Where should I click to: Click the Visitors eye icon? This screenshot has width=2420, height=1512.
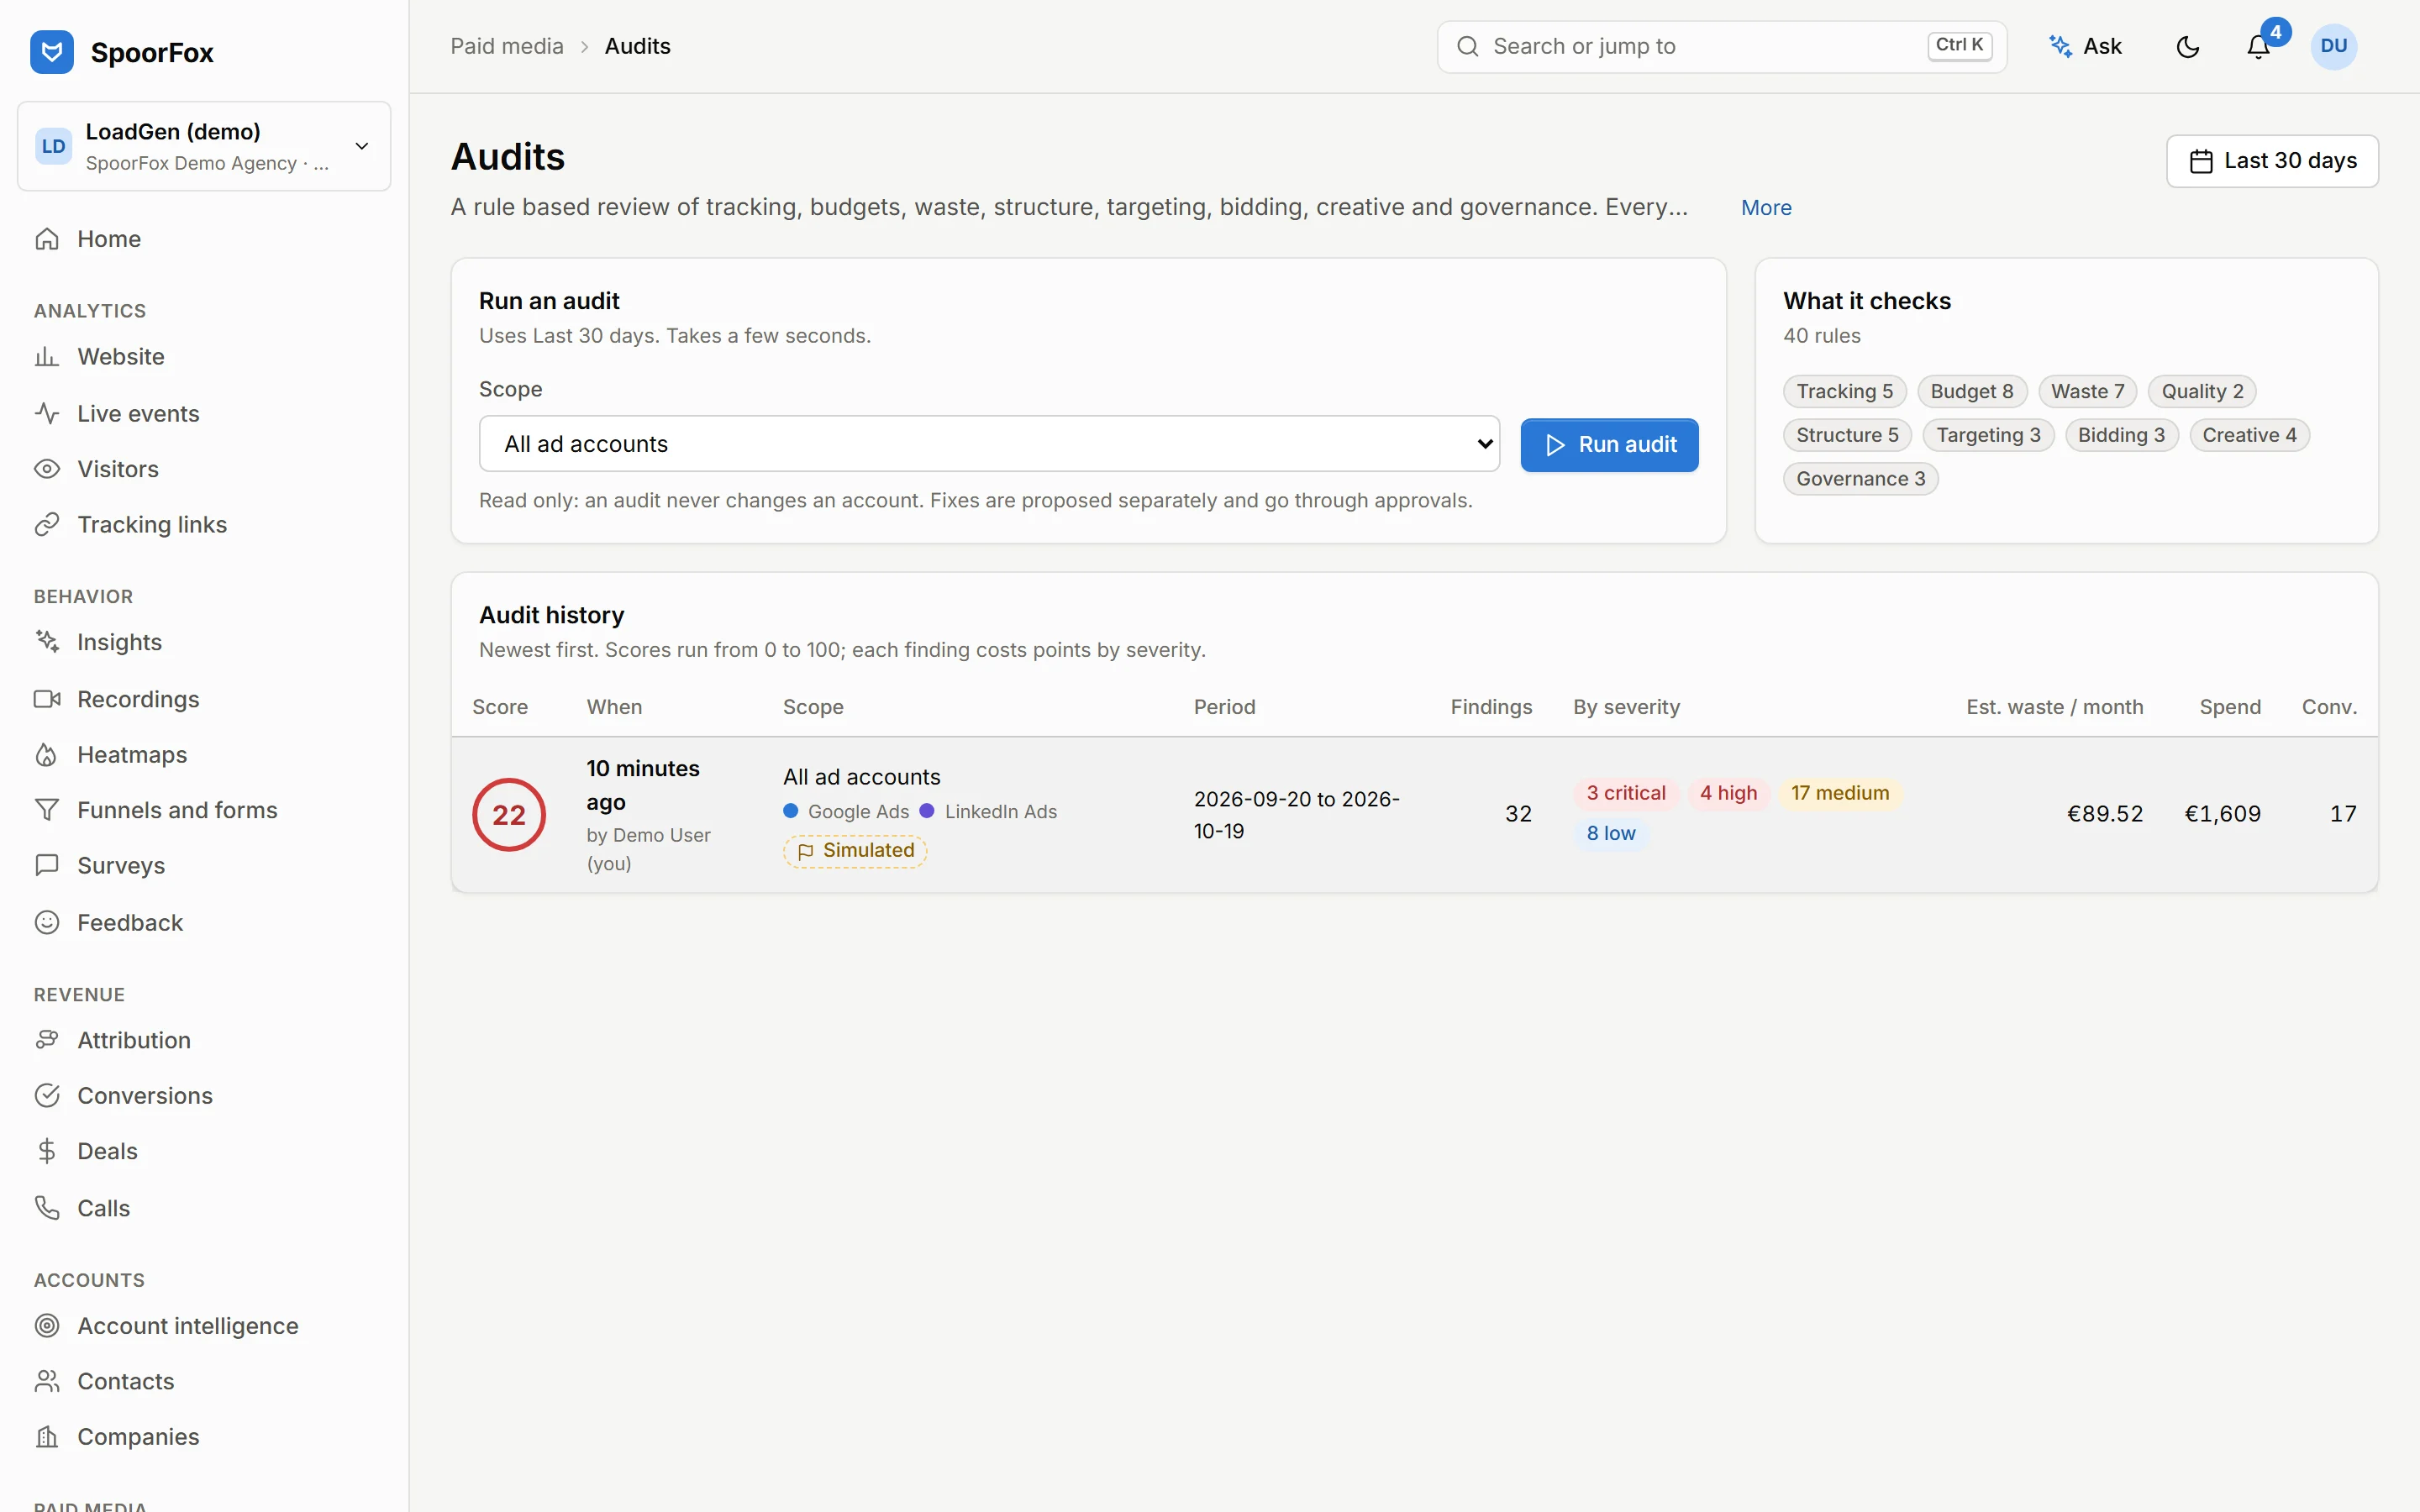click(x=47, y=469)
